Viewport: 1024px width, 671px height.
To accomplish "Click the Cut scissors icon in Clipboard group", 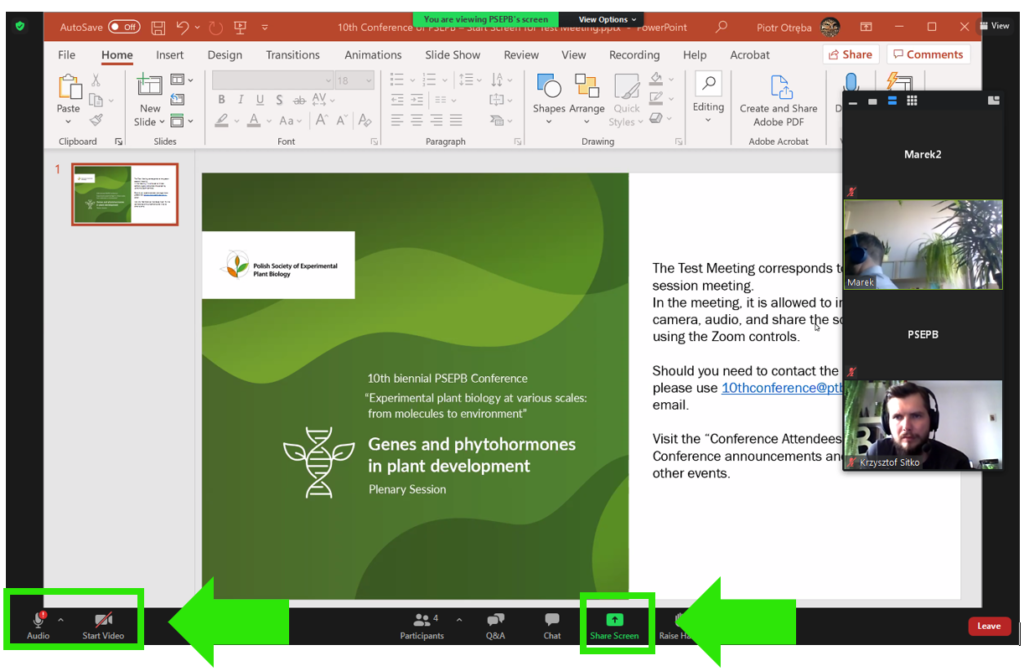I will [x=96, y=80].
